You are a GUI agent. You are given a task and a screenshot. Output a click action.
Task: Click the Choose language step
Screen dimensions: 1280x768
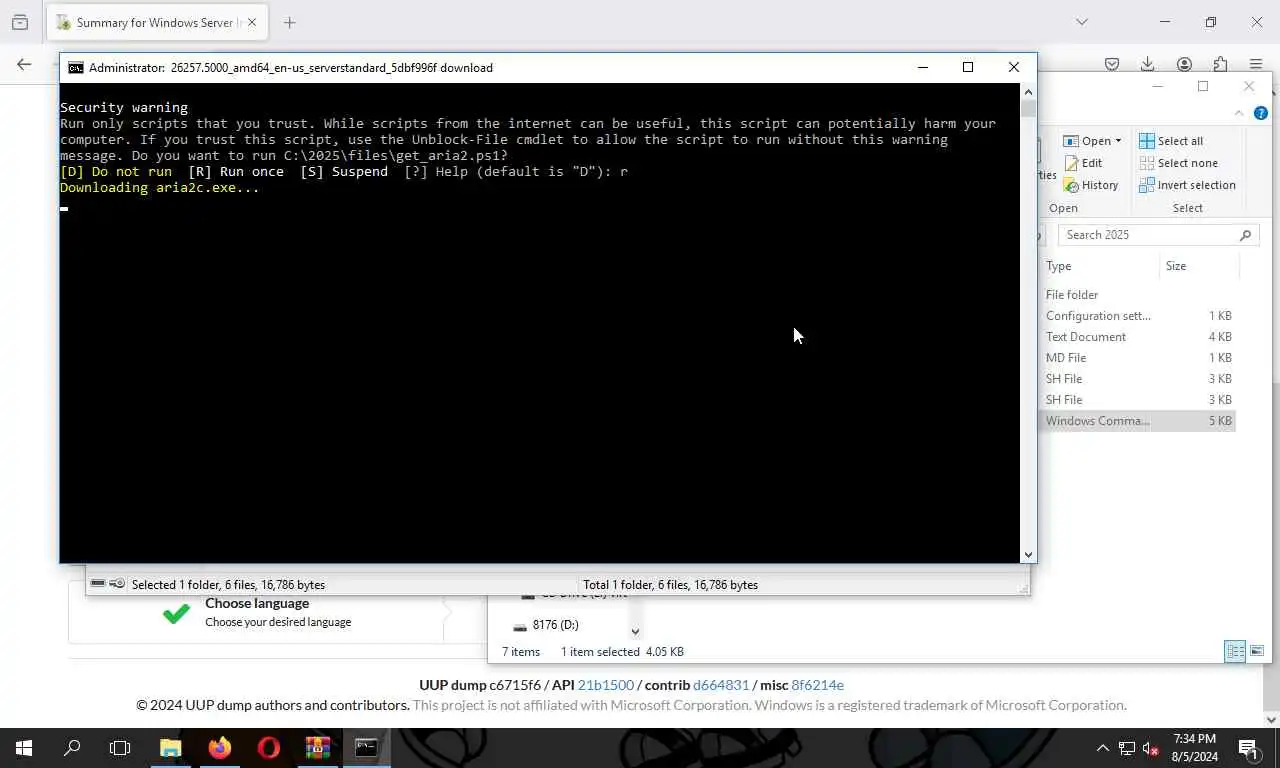coord(257,612)
